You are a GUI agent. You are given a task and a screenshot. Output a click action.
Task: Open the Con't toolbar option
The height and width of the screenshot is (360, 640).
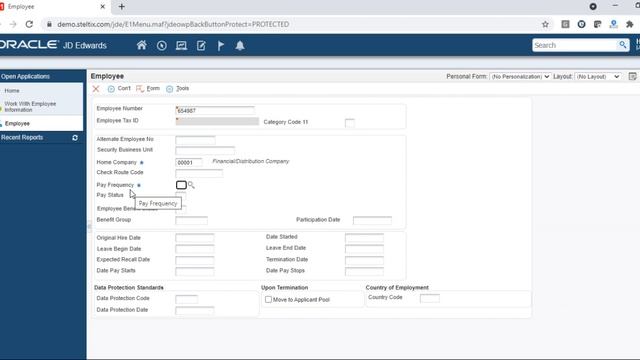pos(119,89)
